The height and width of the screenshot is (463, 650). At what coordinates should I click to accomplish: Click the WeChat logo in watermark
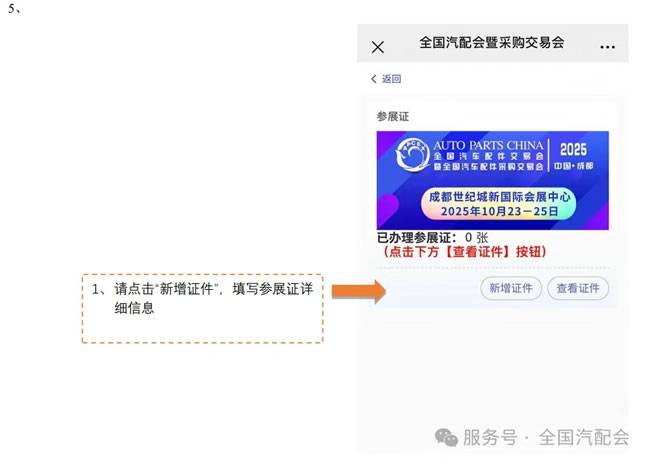pos(446,437)
